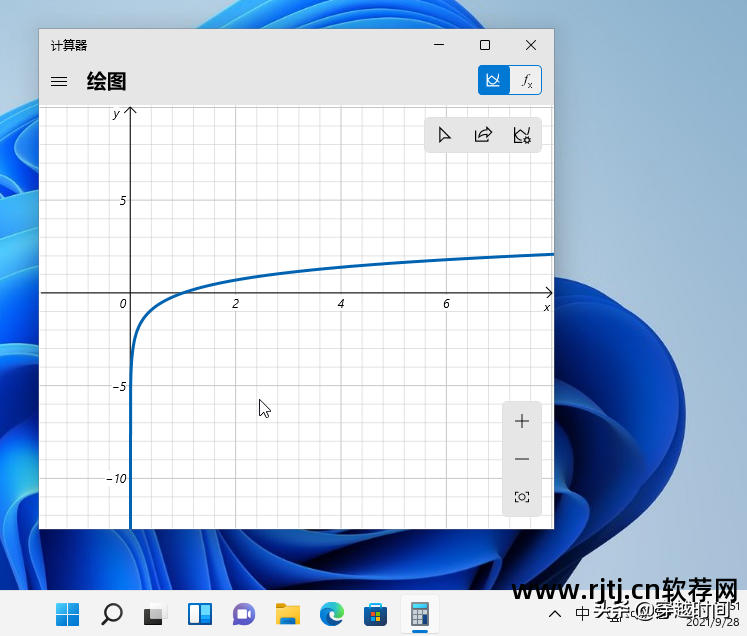Image resolution: width=747 pixels, height=636 pixels.
Task: Open Microsoft Store from taskbar
Action: coord(376,614)
